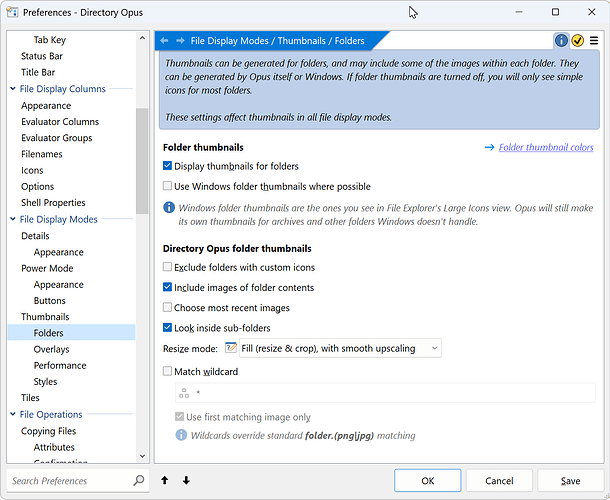Open Appearance under Details
The image size is (610, 500).
click(x=58, y=252)
